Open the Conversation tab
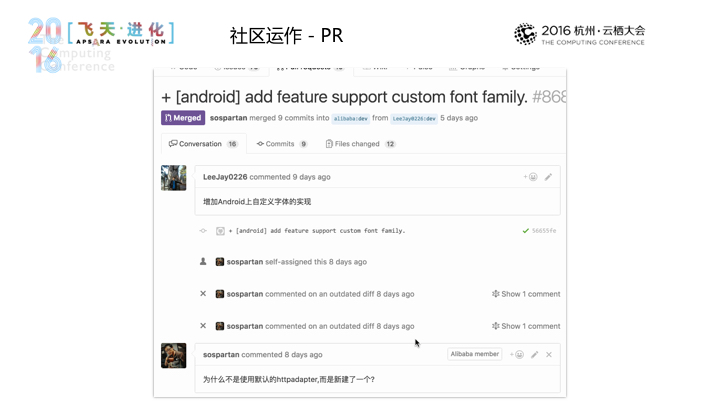The image size is (720, 405). pos(203,144)
